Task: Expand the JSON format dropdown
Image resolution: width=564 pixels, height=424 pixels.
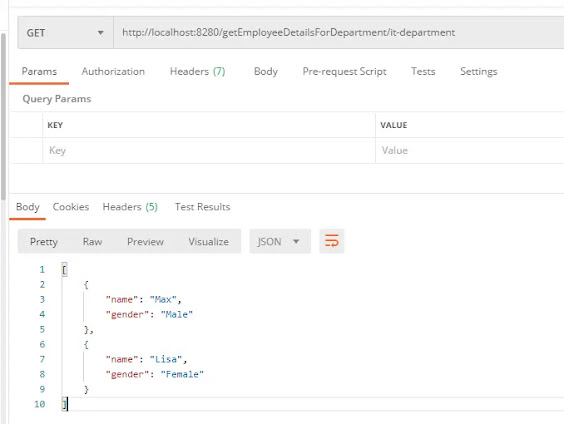Action: [x=280, y=241]
